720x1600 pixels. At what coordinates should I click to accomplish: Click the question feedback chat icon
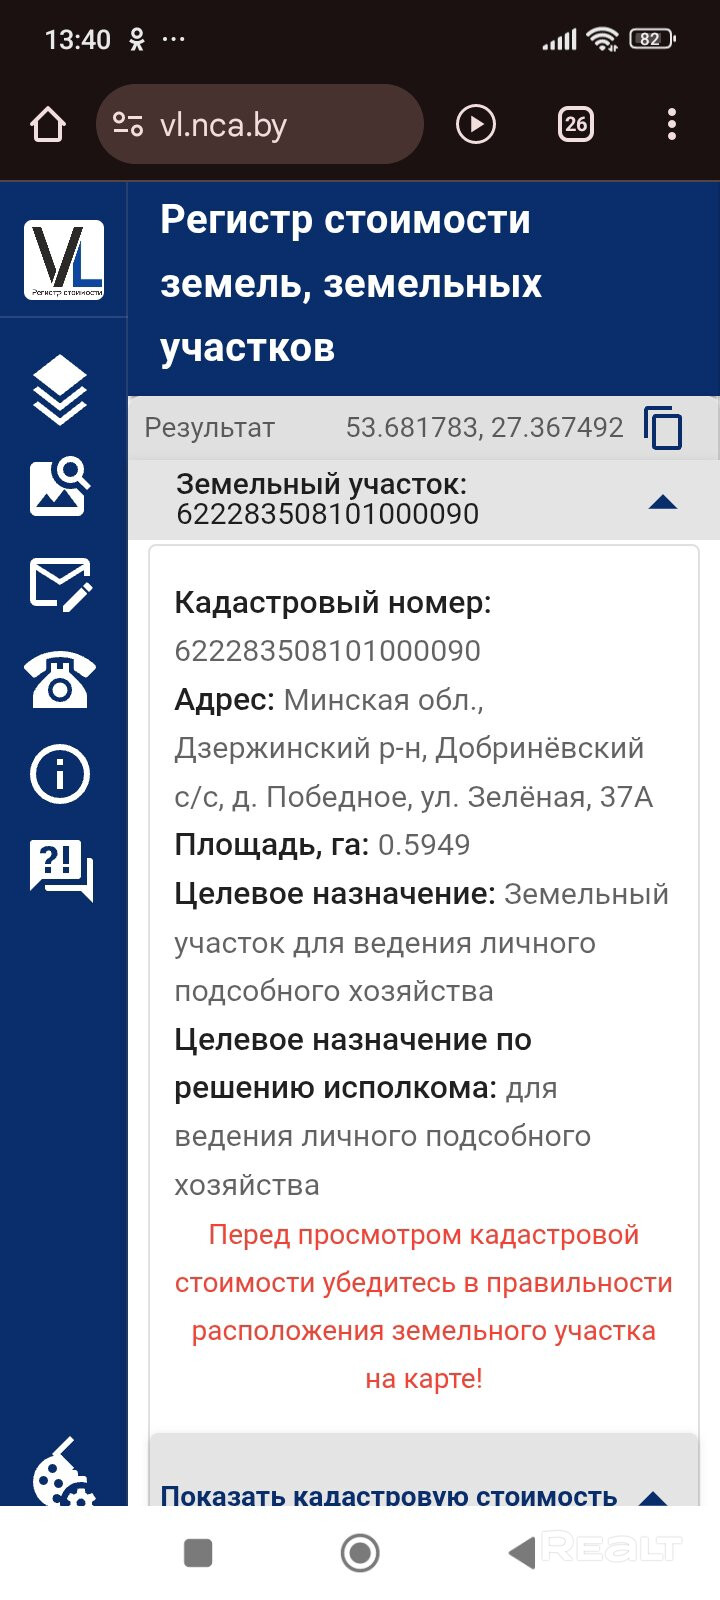61,869
